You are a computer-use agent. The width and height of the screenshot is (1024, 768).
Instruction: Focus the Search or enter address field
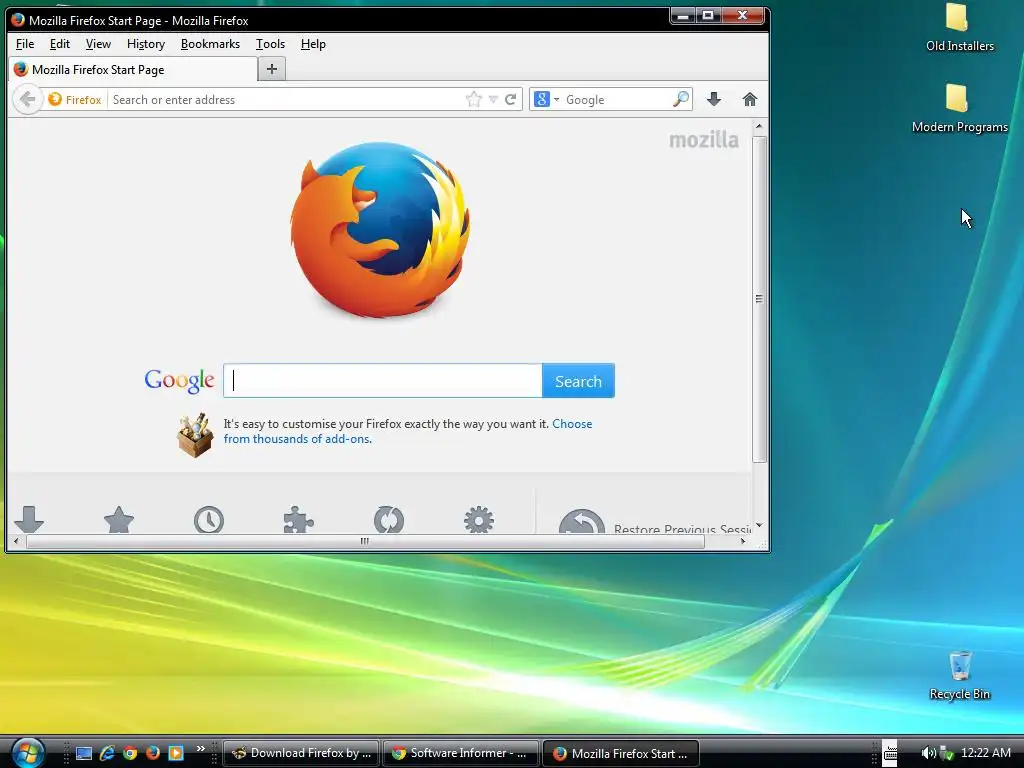[285, 99]
